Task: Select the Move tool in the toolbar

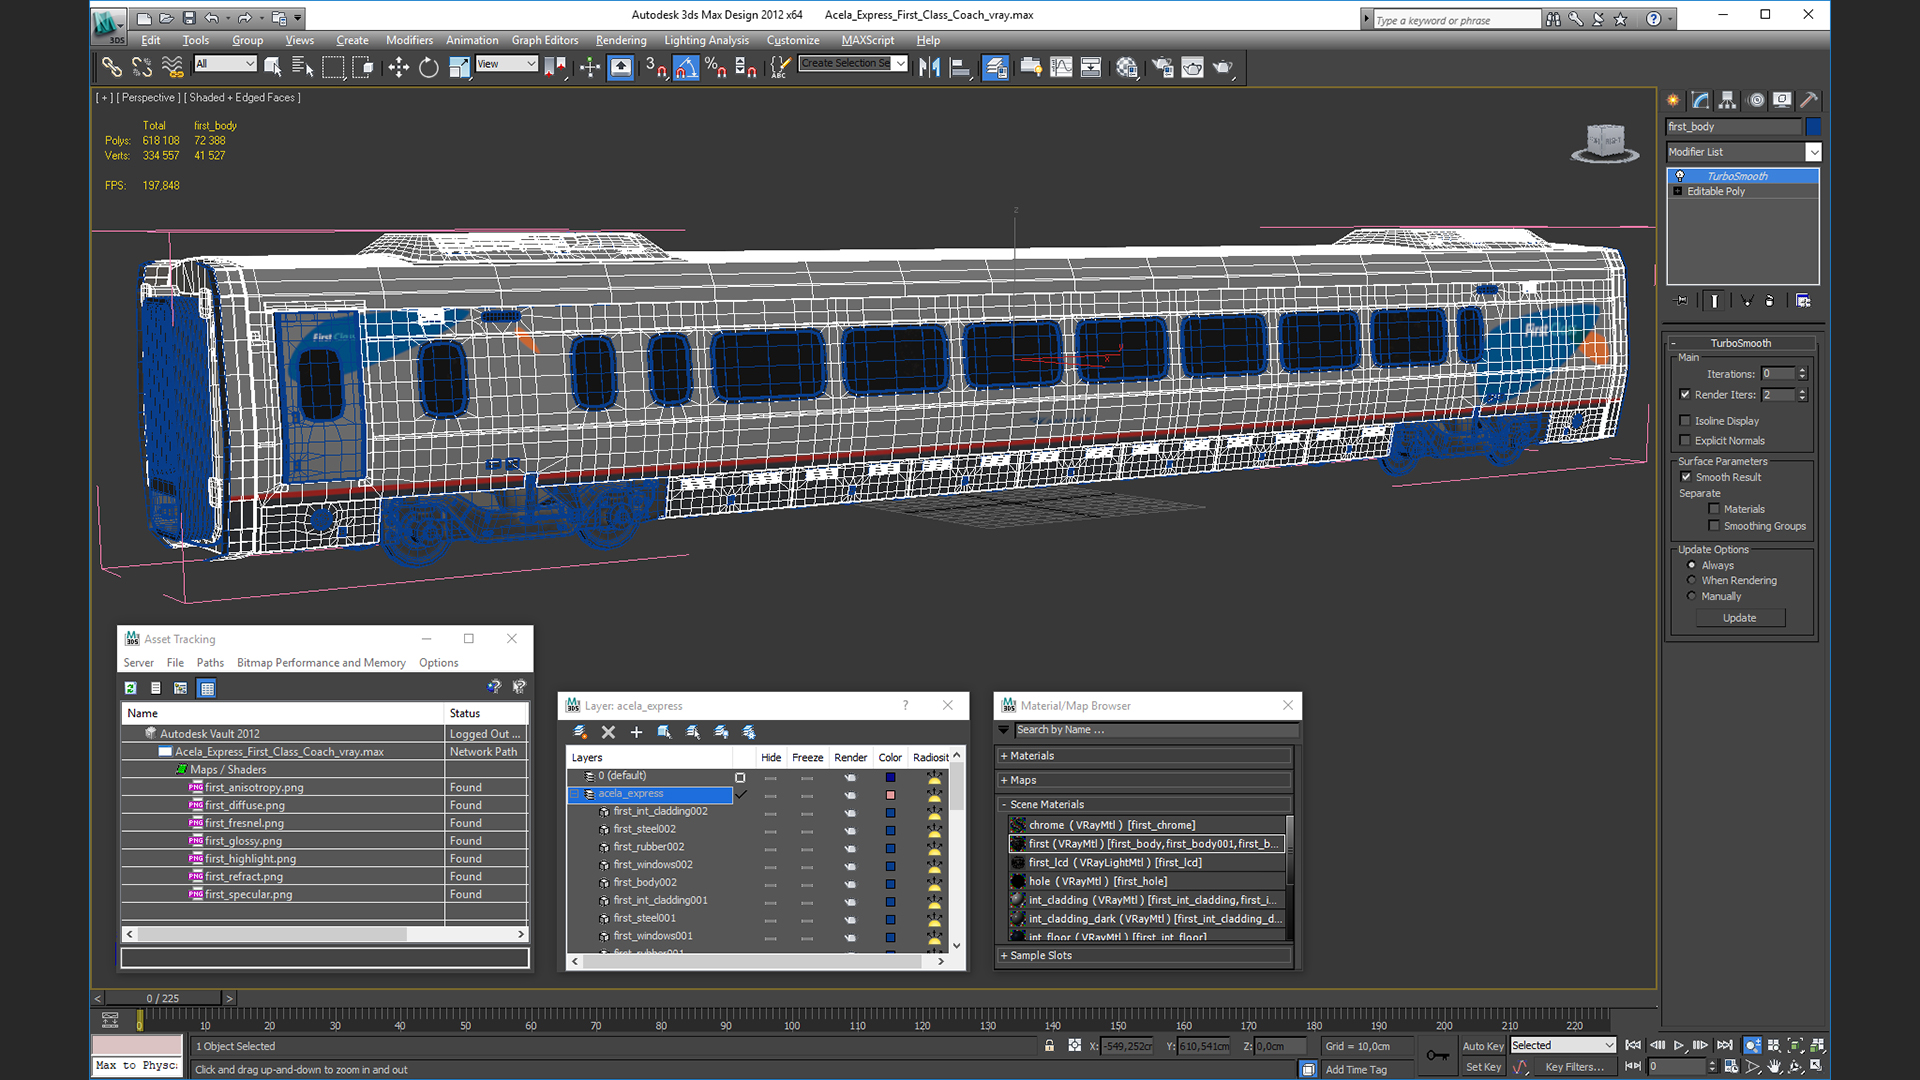Action: [398, 67]
